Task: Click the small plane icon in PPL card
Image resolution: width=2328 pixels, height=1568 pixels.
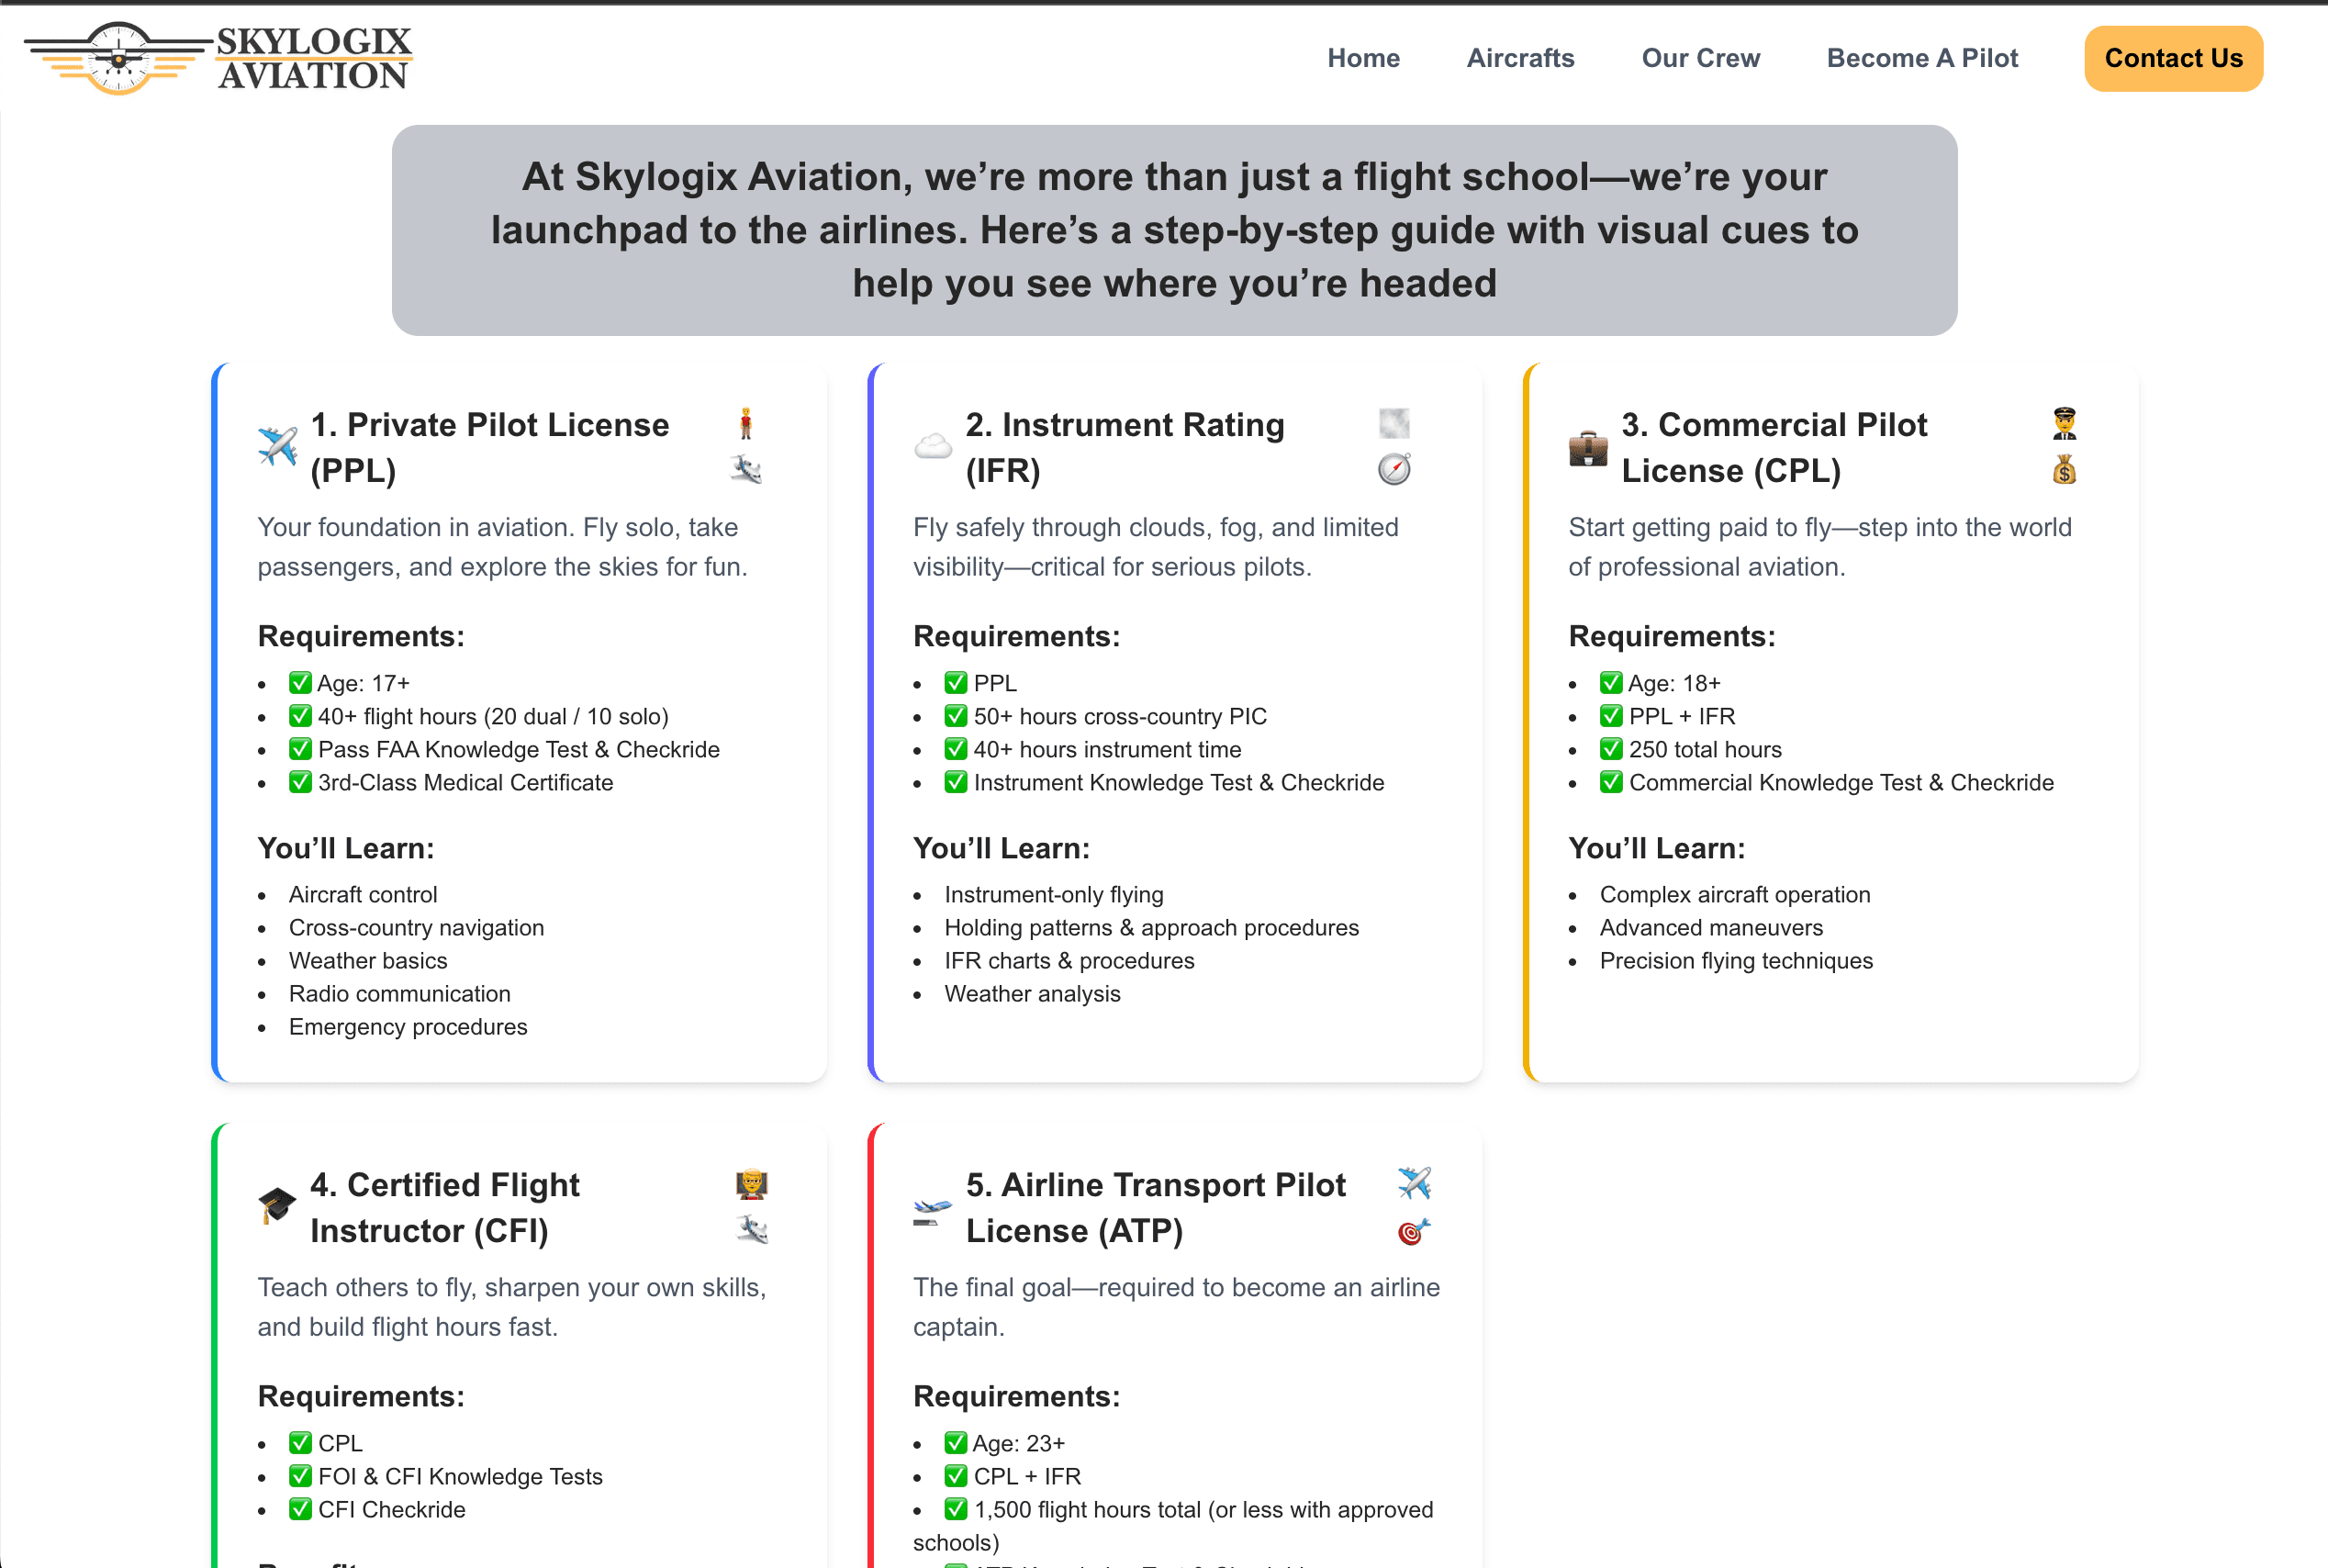Action: point(745,469)
